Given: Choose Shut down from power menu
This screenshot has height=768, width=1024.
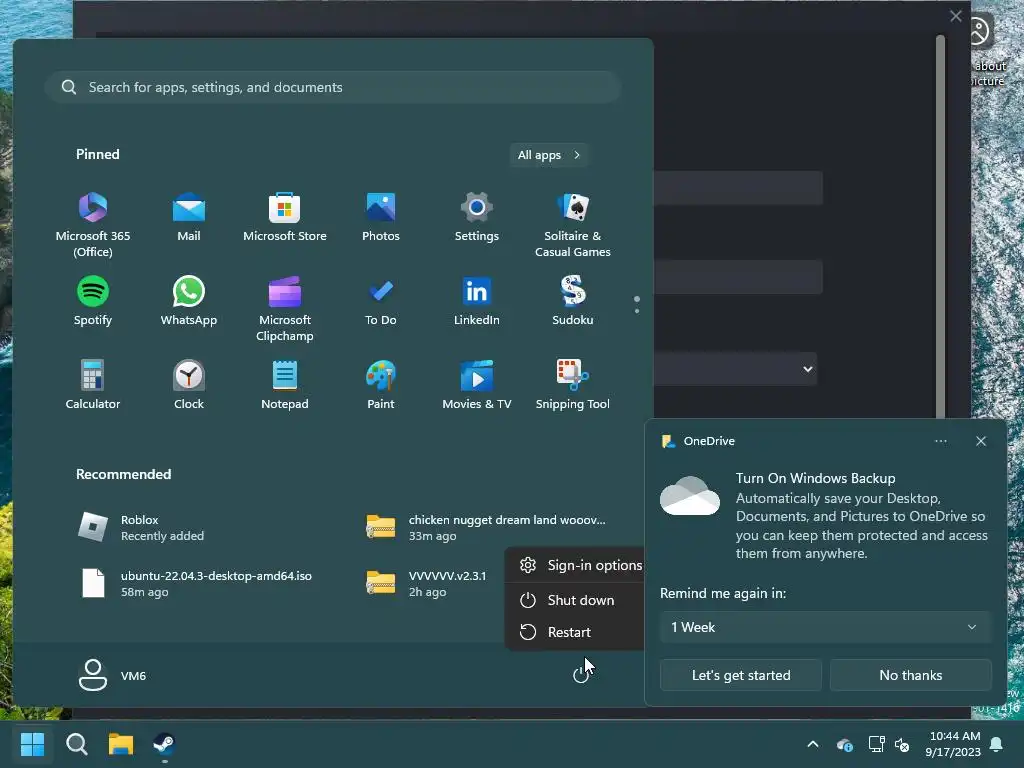Looking at the screenshot, I should point(575,600).
